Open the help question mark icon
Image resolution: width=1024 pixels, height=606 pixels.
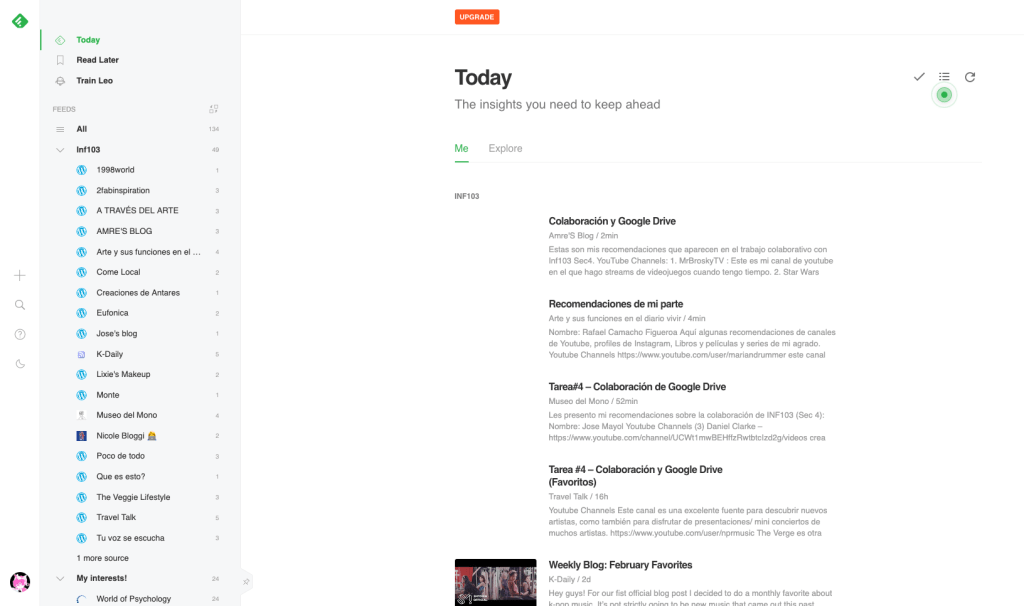(20, 334)
